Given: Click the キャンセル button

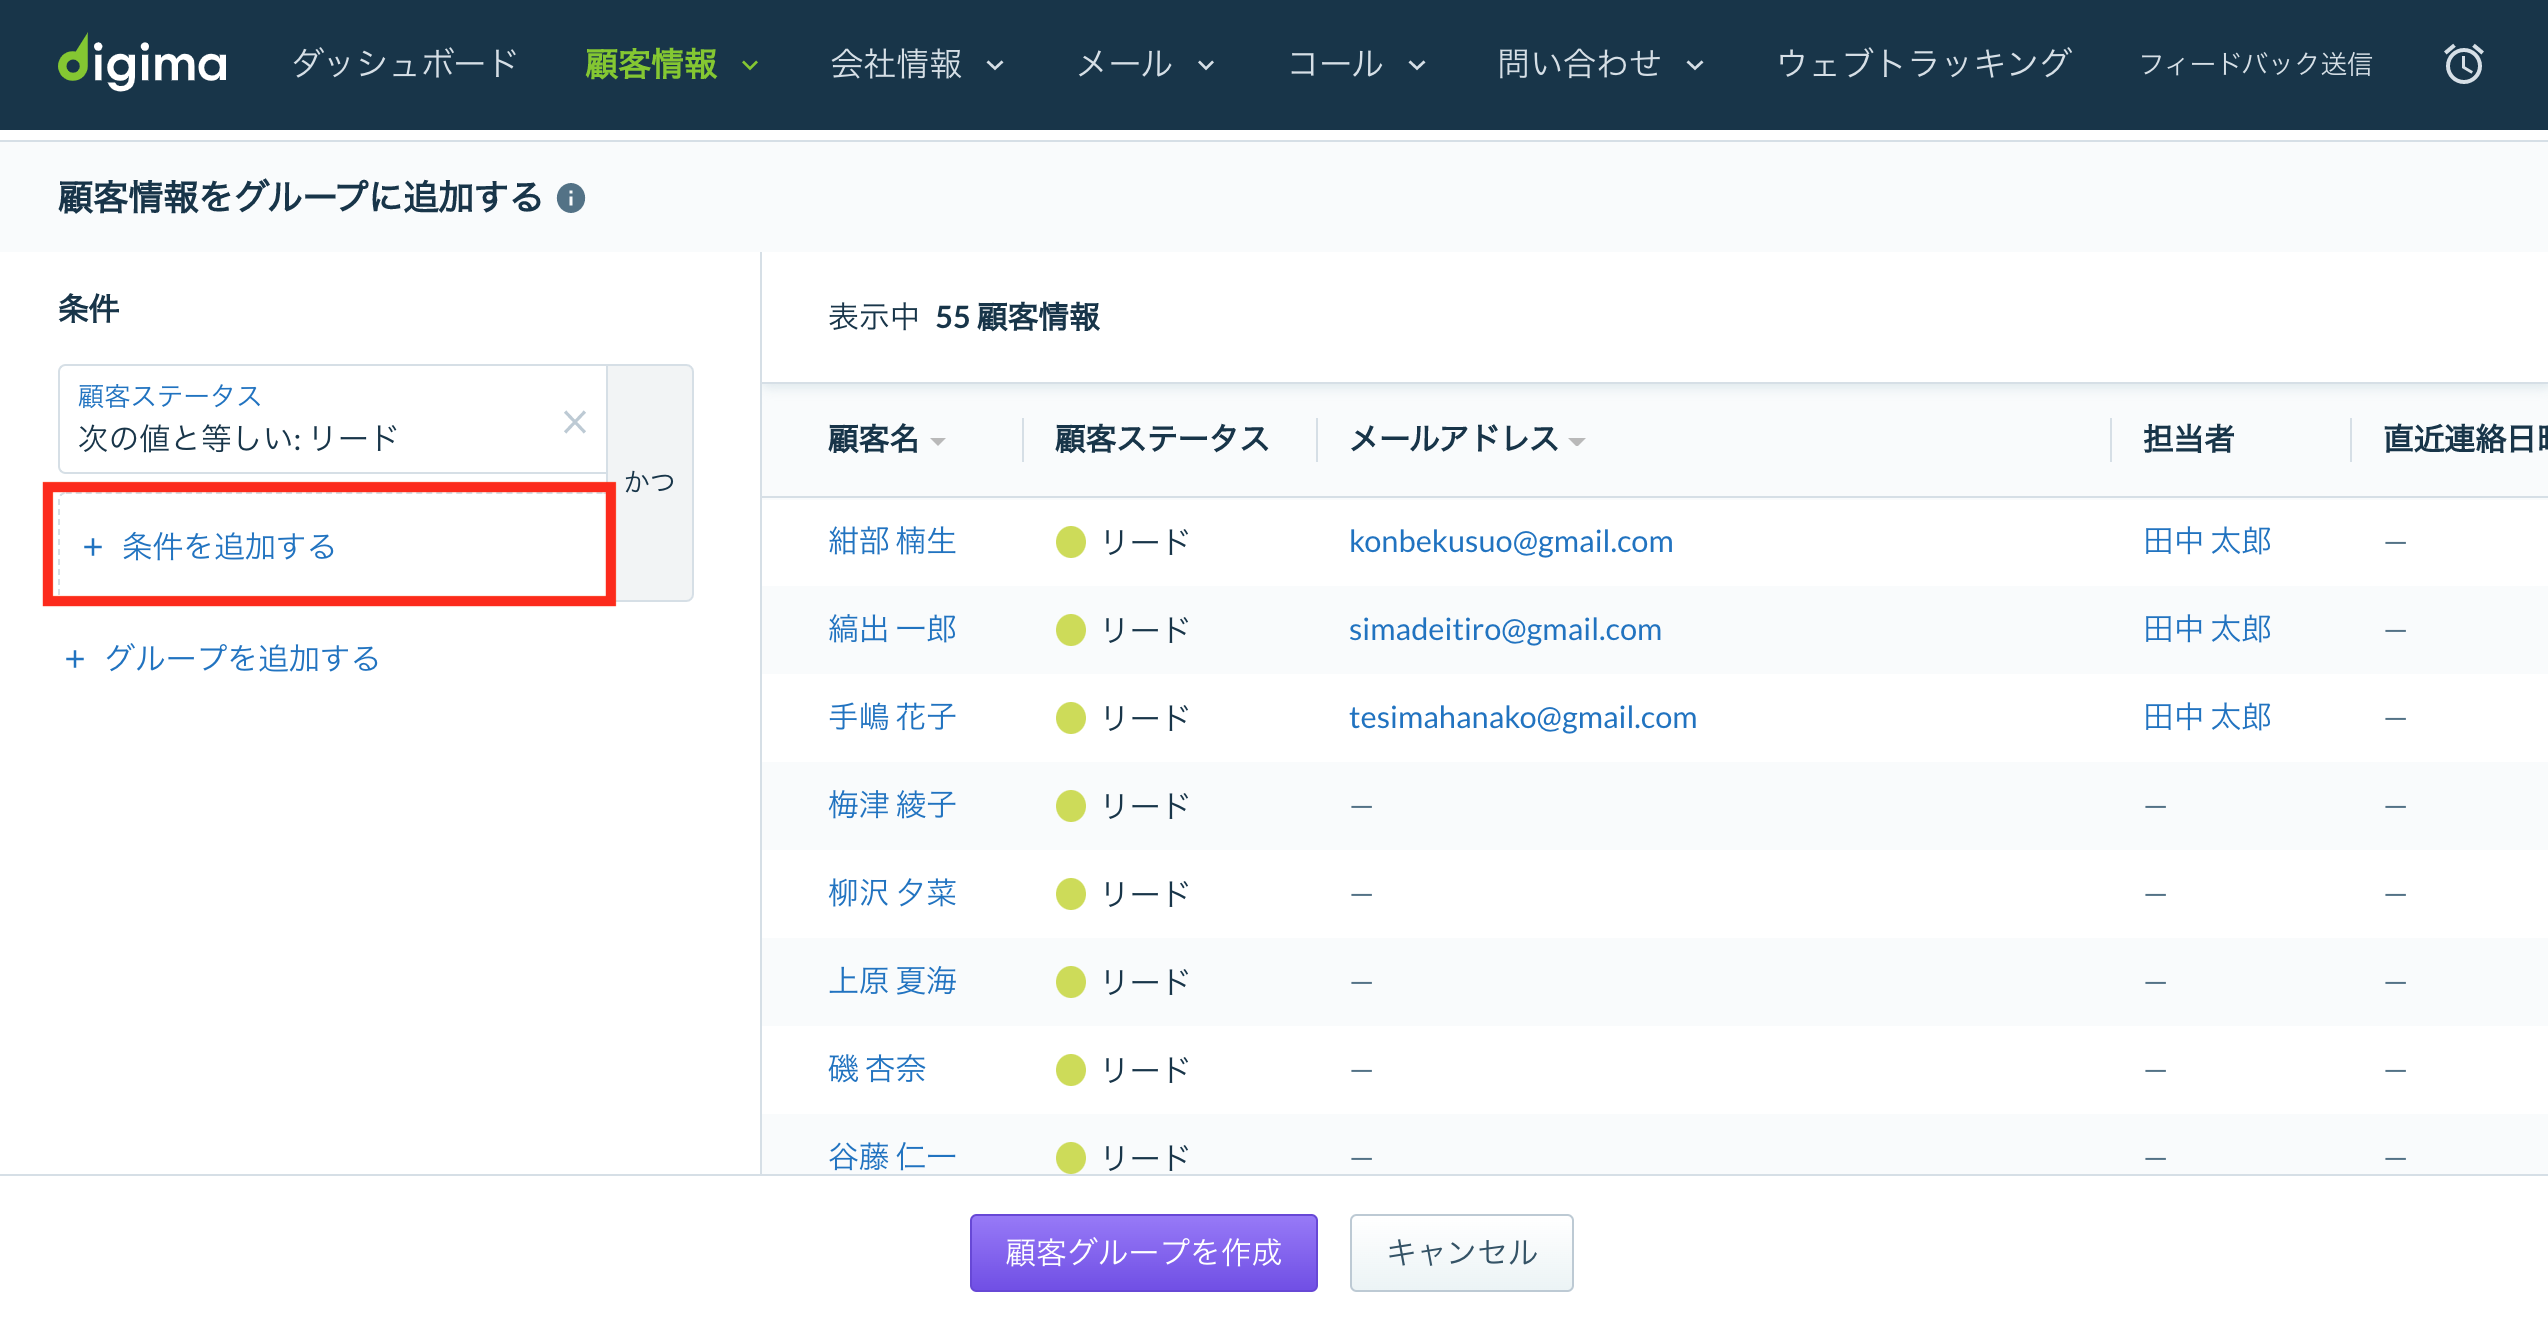Looking at the screenshot, I should click(x=1461, y=1252).
